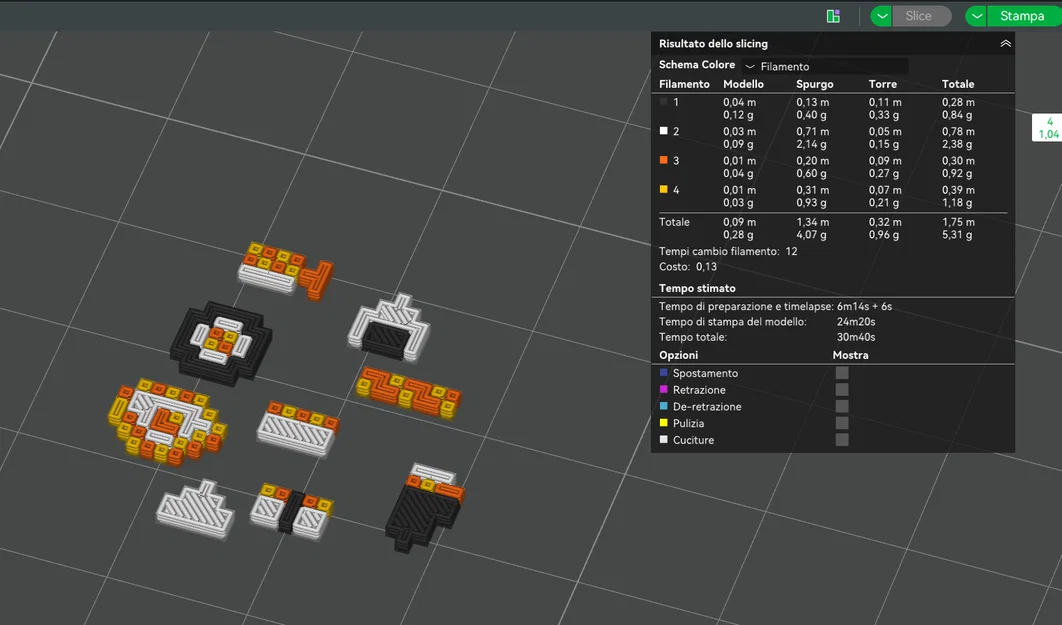
Task: Click the plate layout icon beside Slice
Action: tap(833, 16)
